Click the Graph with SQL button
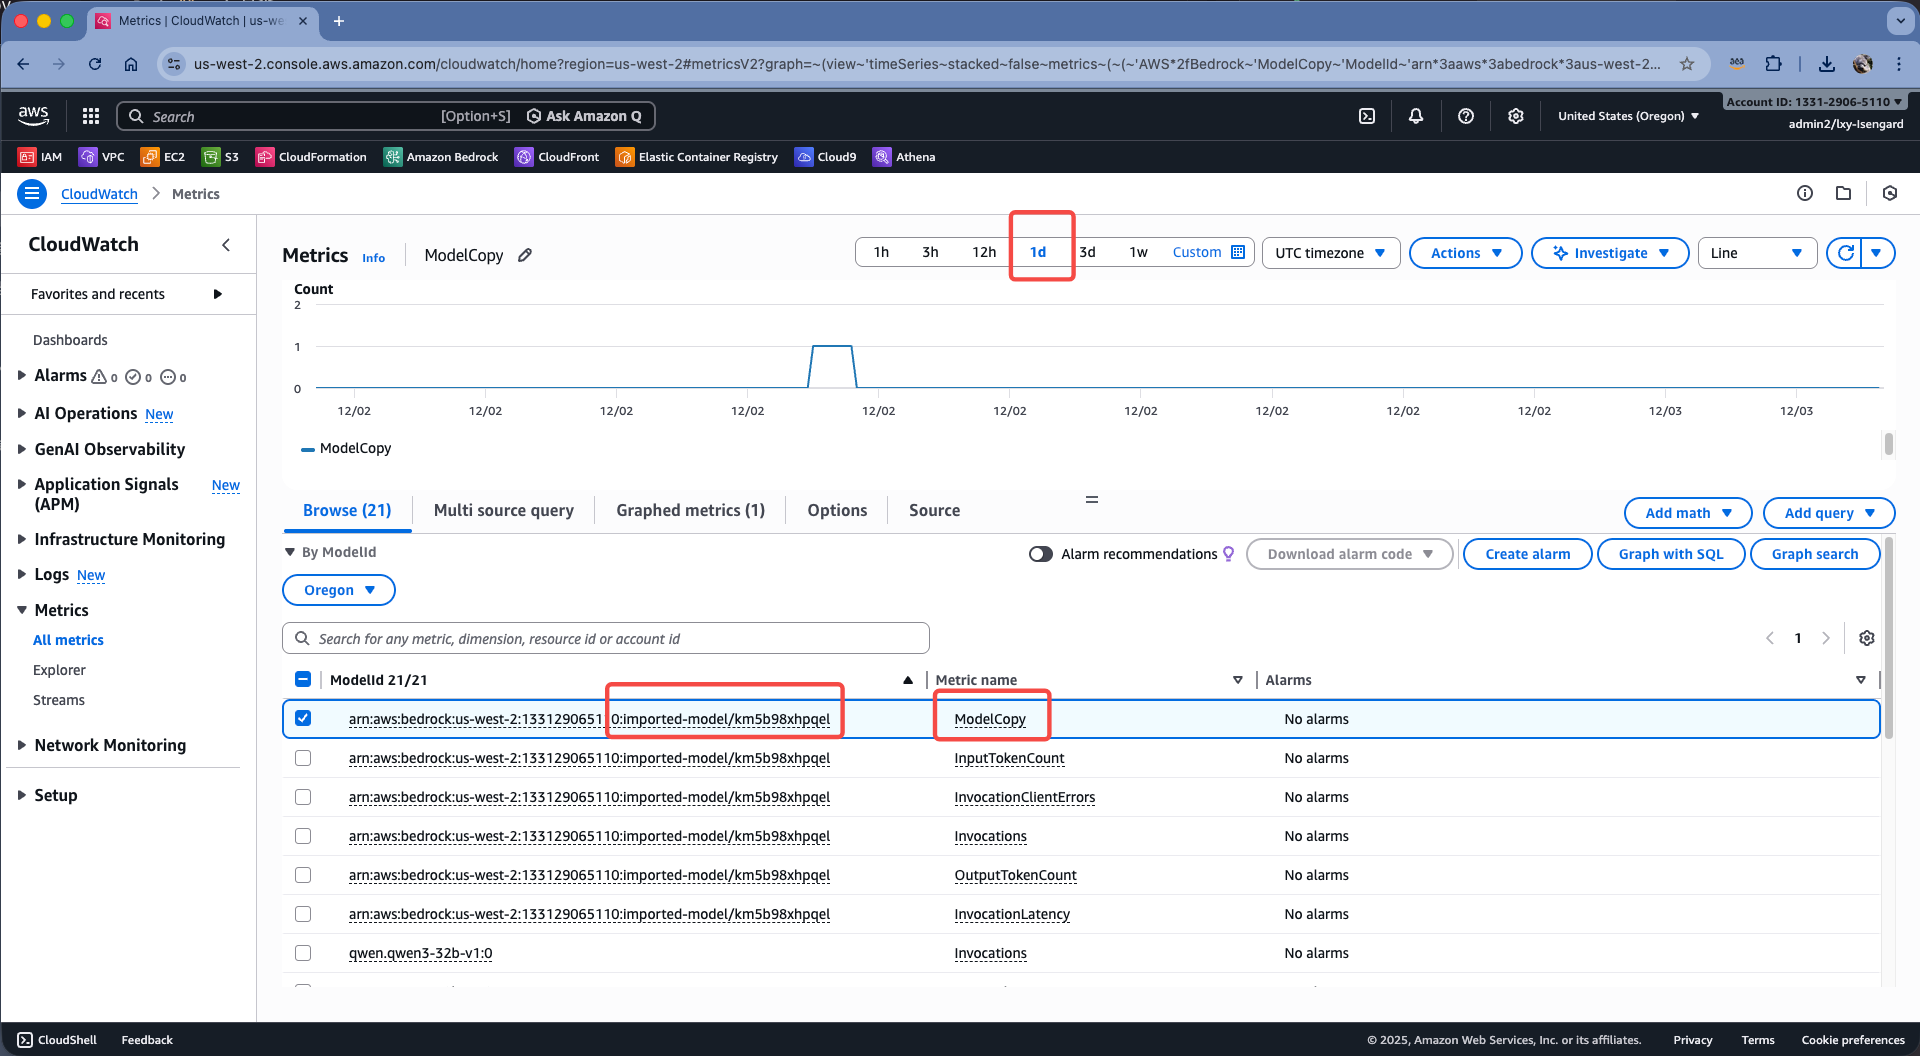The width and height of the screenshot is (1920, 1056). [1670, 554]
